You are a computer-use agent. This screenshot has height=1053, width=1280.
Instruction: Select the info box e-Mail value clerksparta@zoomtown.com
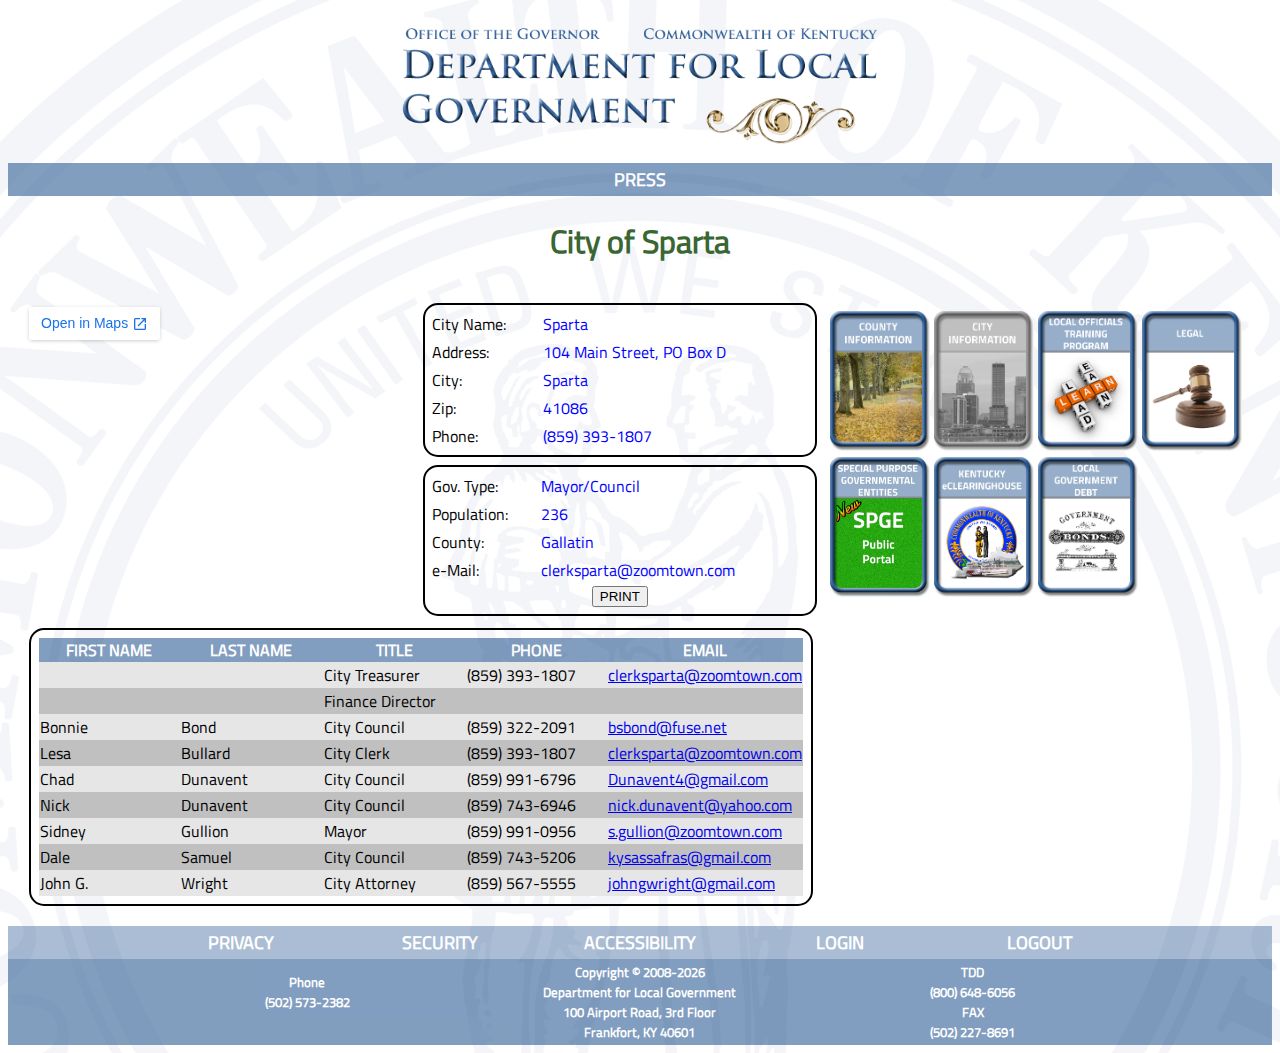coord(638,571)
